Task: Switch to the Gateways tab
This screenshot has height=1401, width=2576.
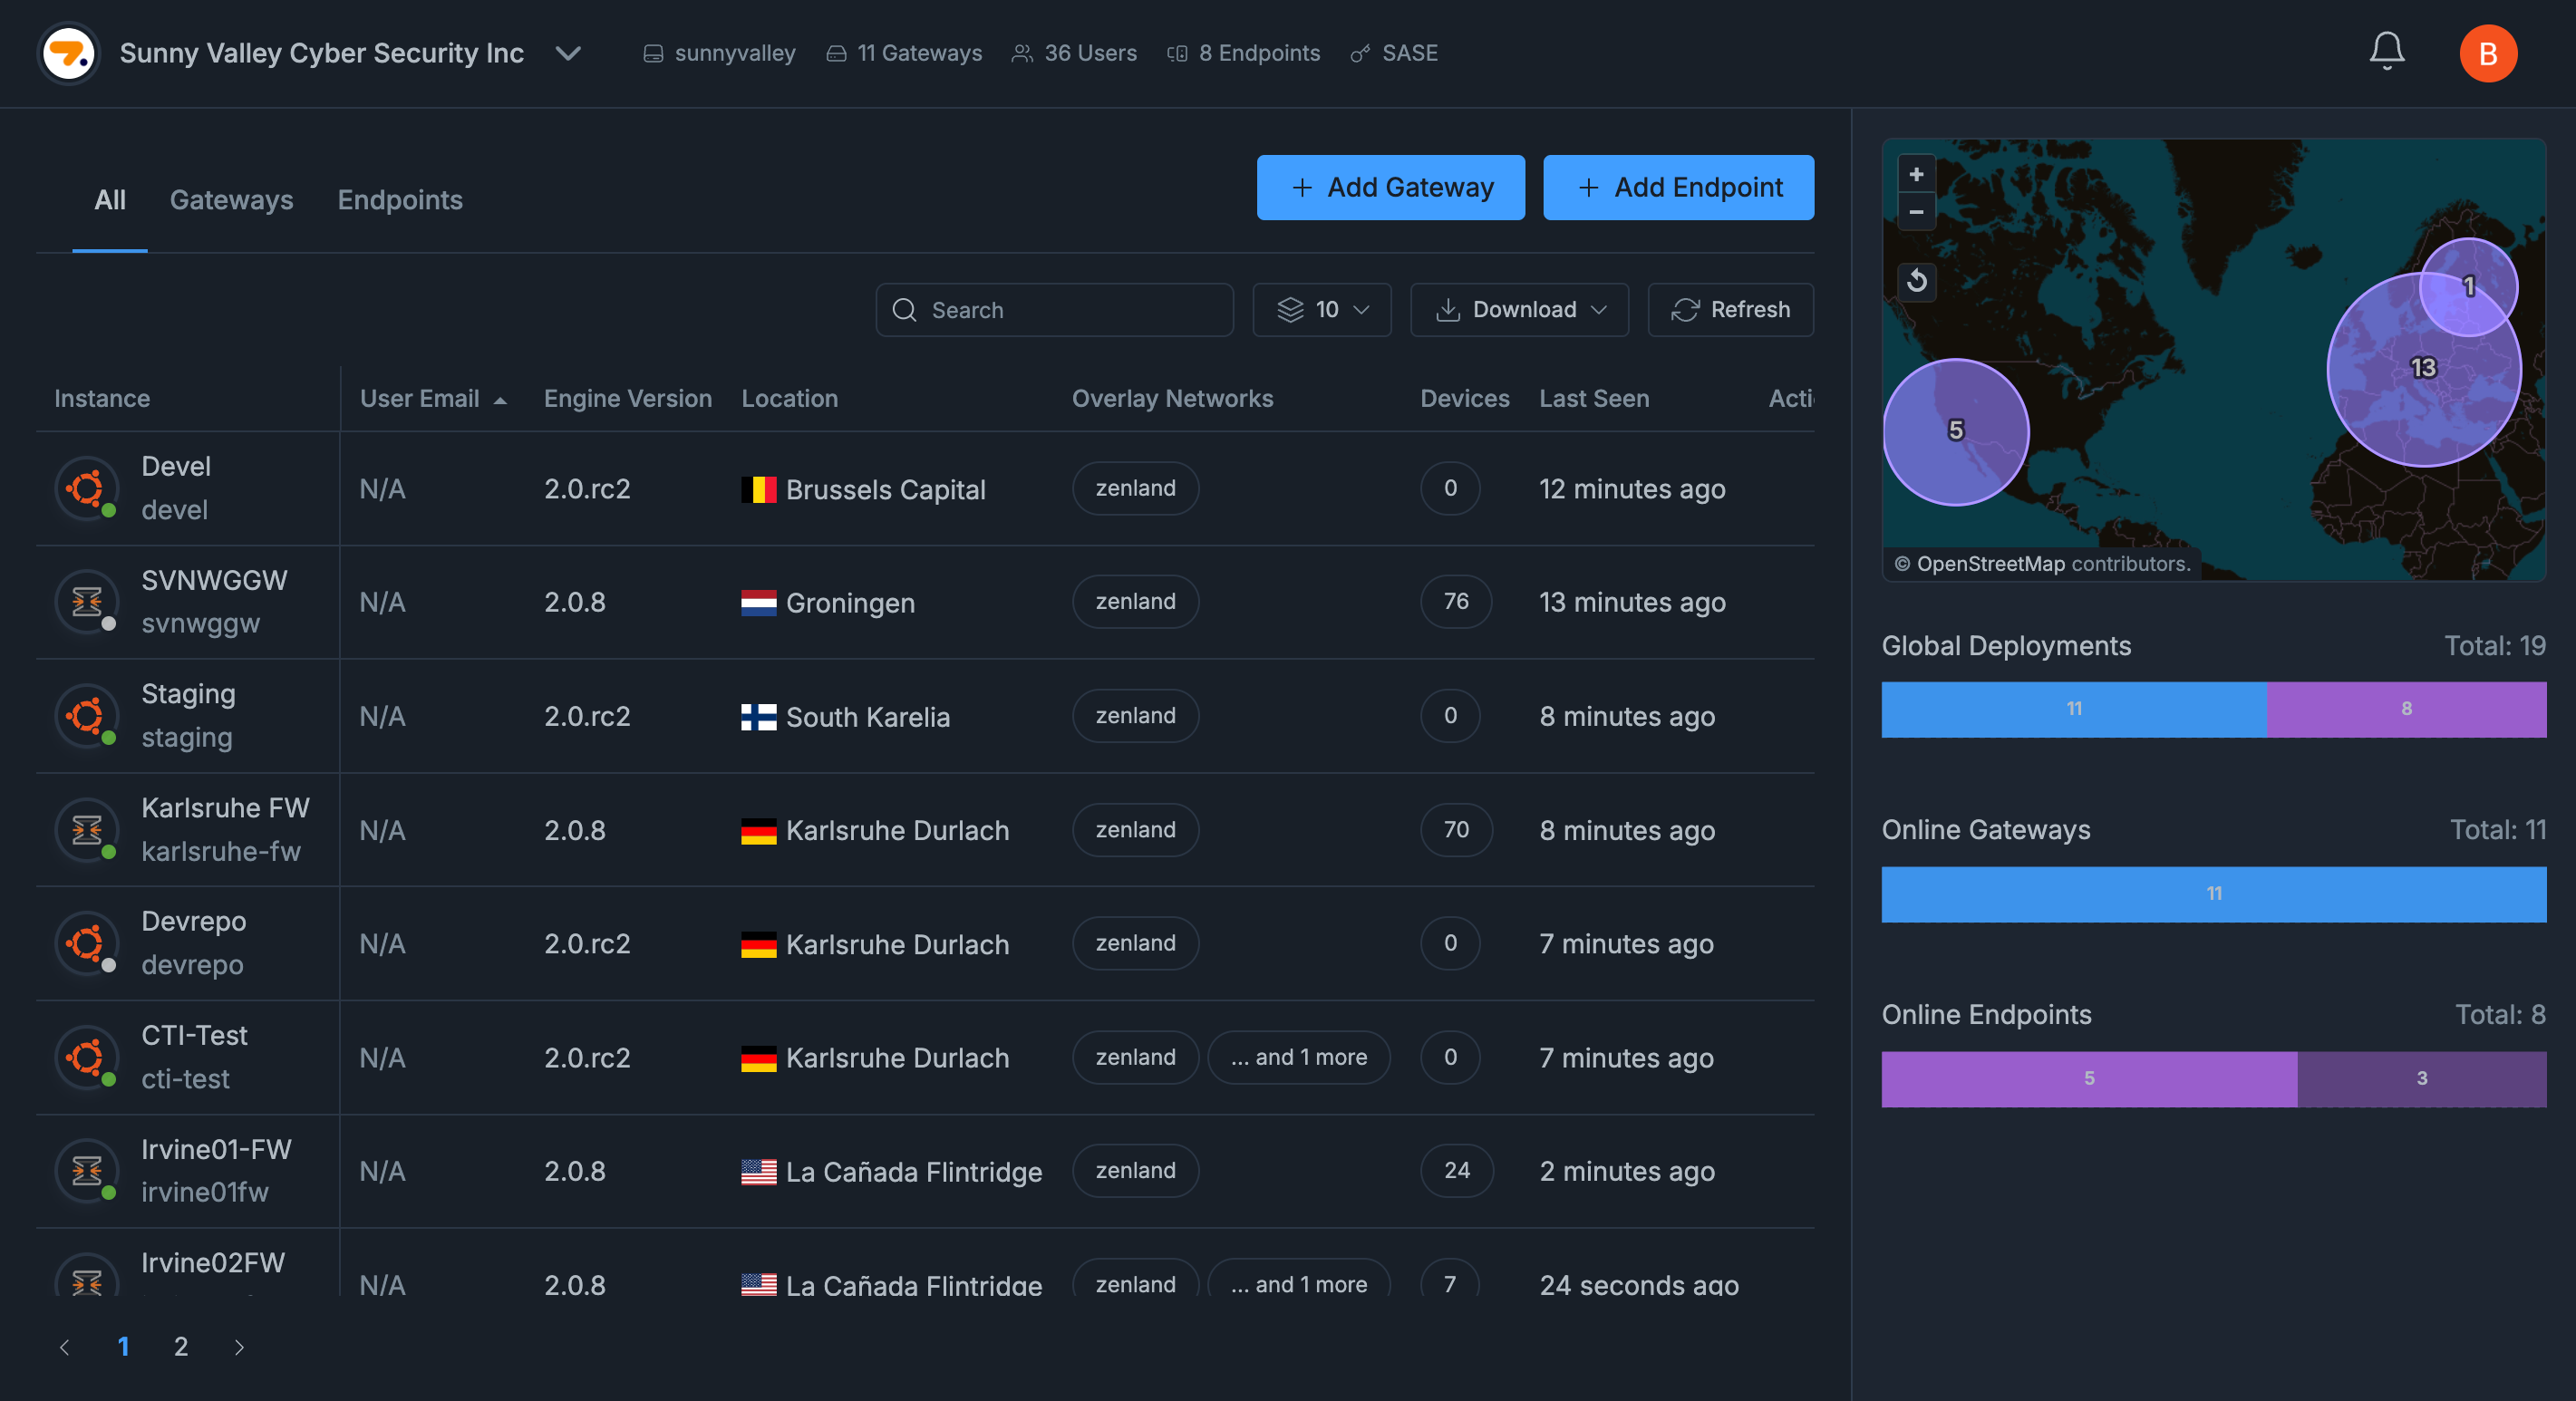Action: pyautogui.click(x=231, y=200)
